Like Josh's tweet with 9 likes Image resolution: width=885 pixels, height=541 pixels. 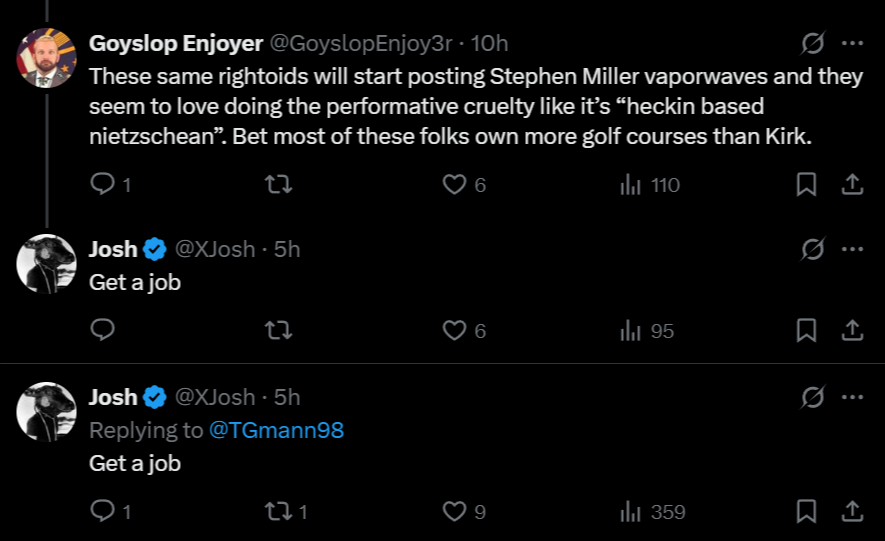click(x=455, y=512)
